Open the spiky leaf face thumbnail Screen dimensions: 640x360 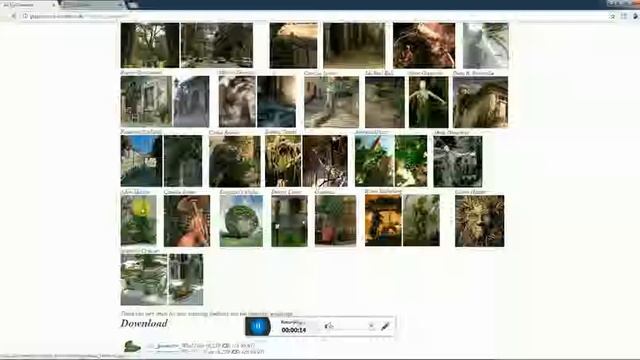(480, 221)
